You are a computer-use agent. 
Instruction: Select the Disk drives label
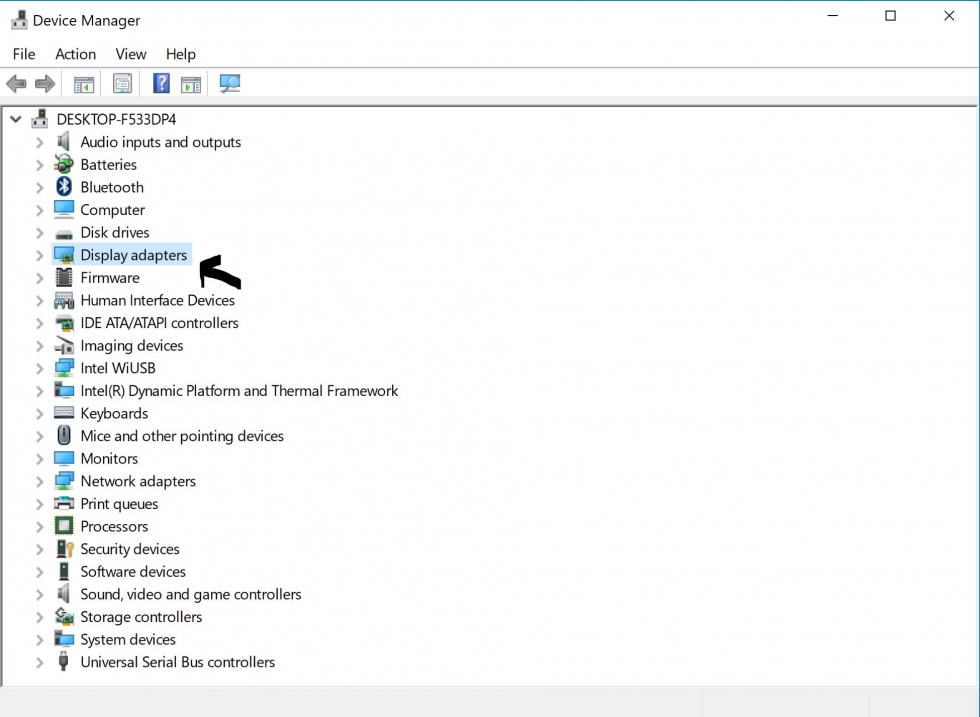click(x=115, y=233)
